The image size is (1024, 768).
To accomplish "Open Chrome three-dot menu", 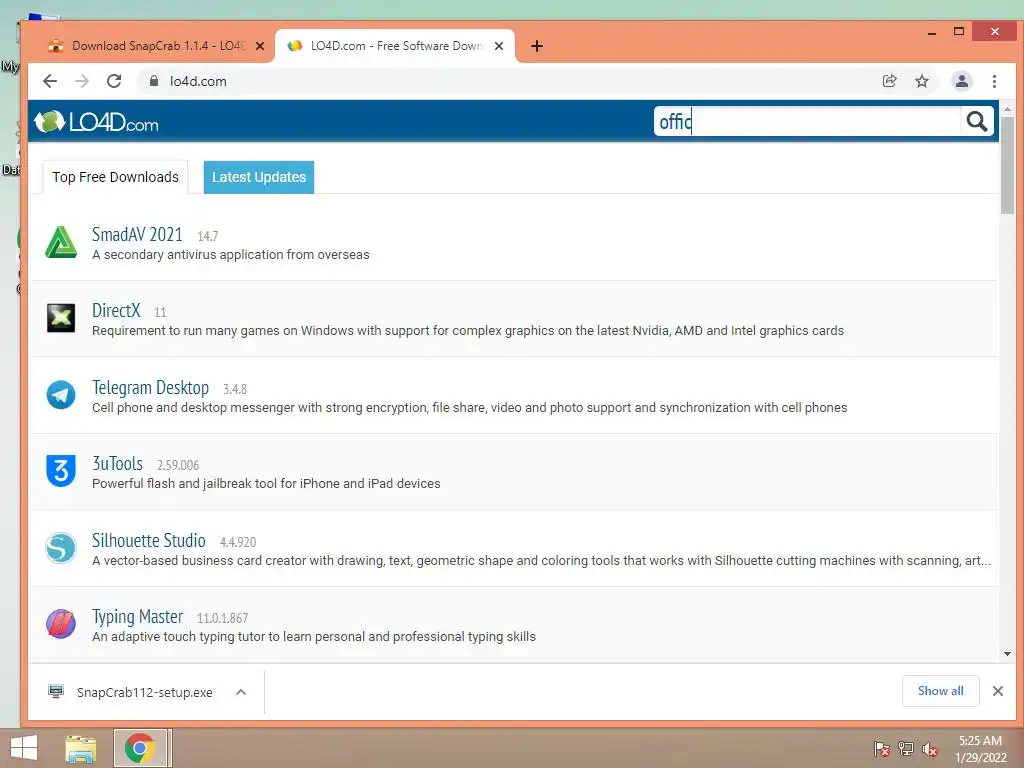I will pyautogui.click(x=994, y=81).
